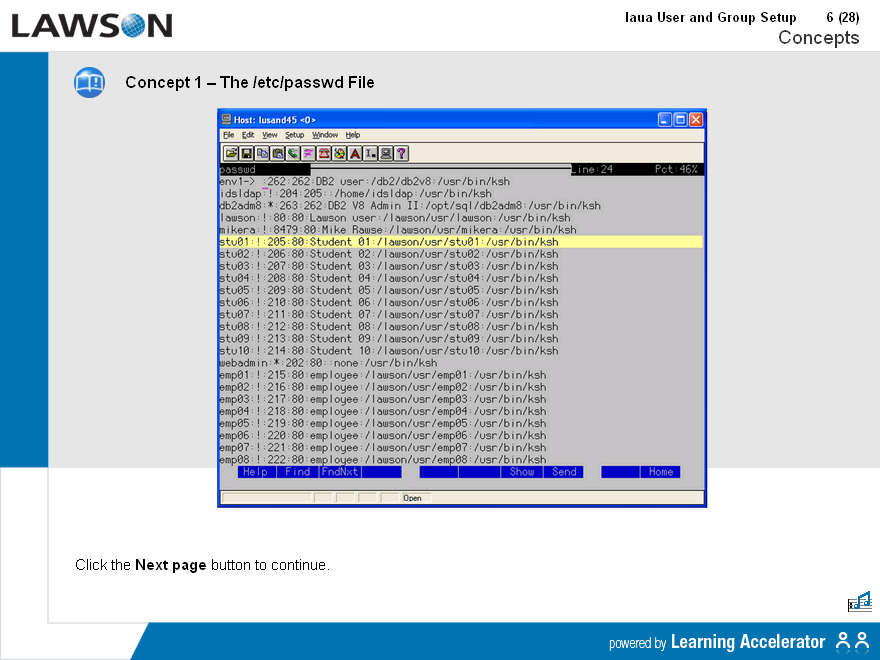Click the passwd file name label
The image size is (880, 660).
point(237,169)
